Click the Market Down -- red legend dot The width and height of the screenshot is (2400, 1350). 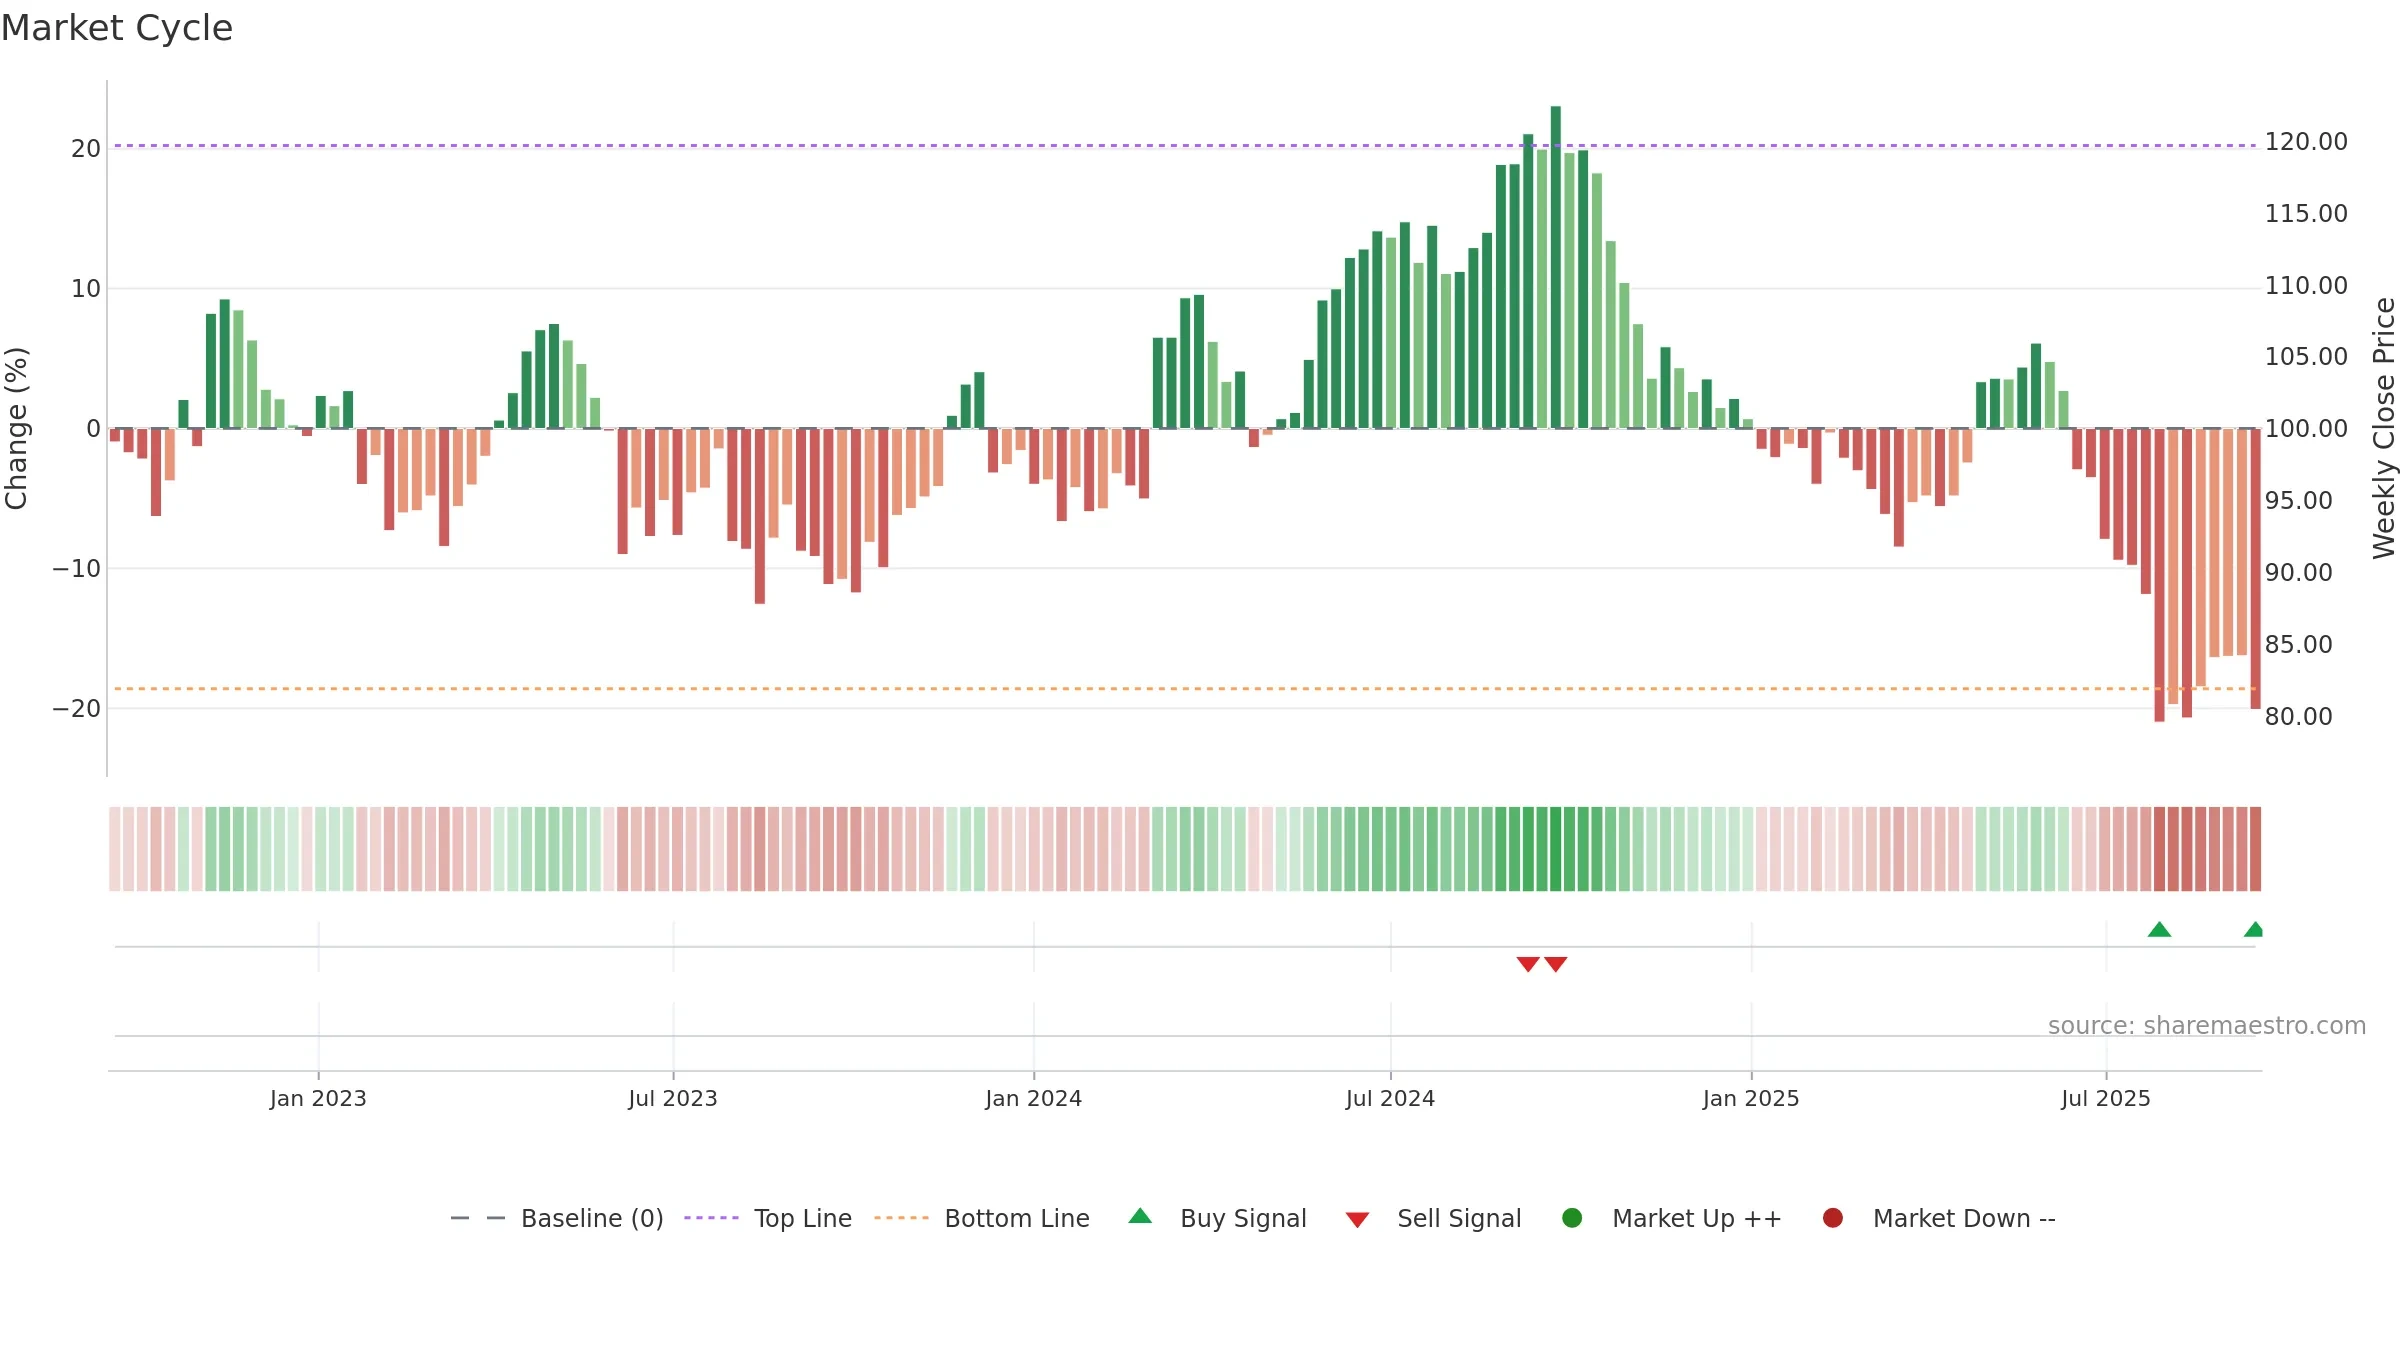click(1833, 1218)
